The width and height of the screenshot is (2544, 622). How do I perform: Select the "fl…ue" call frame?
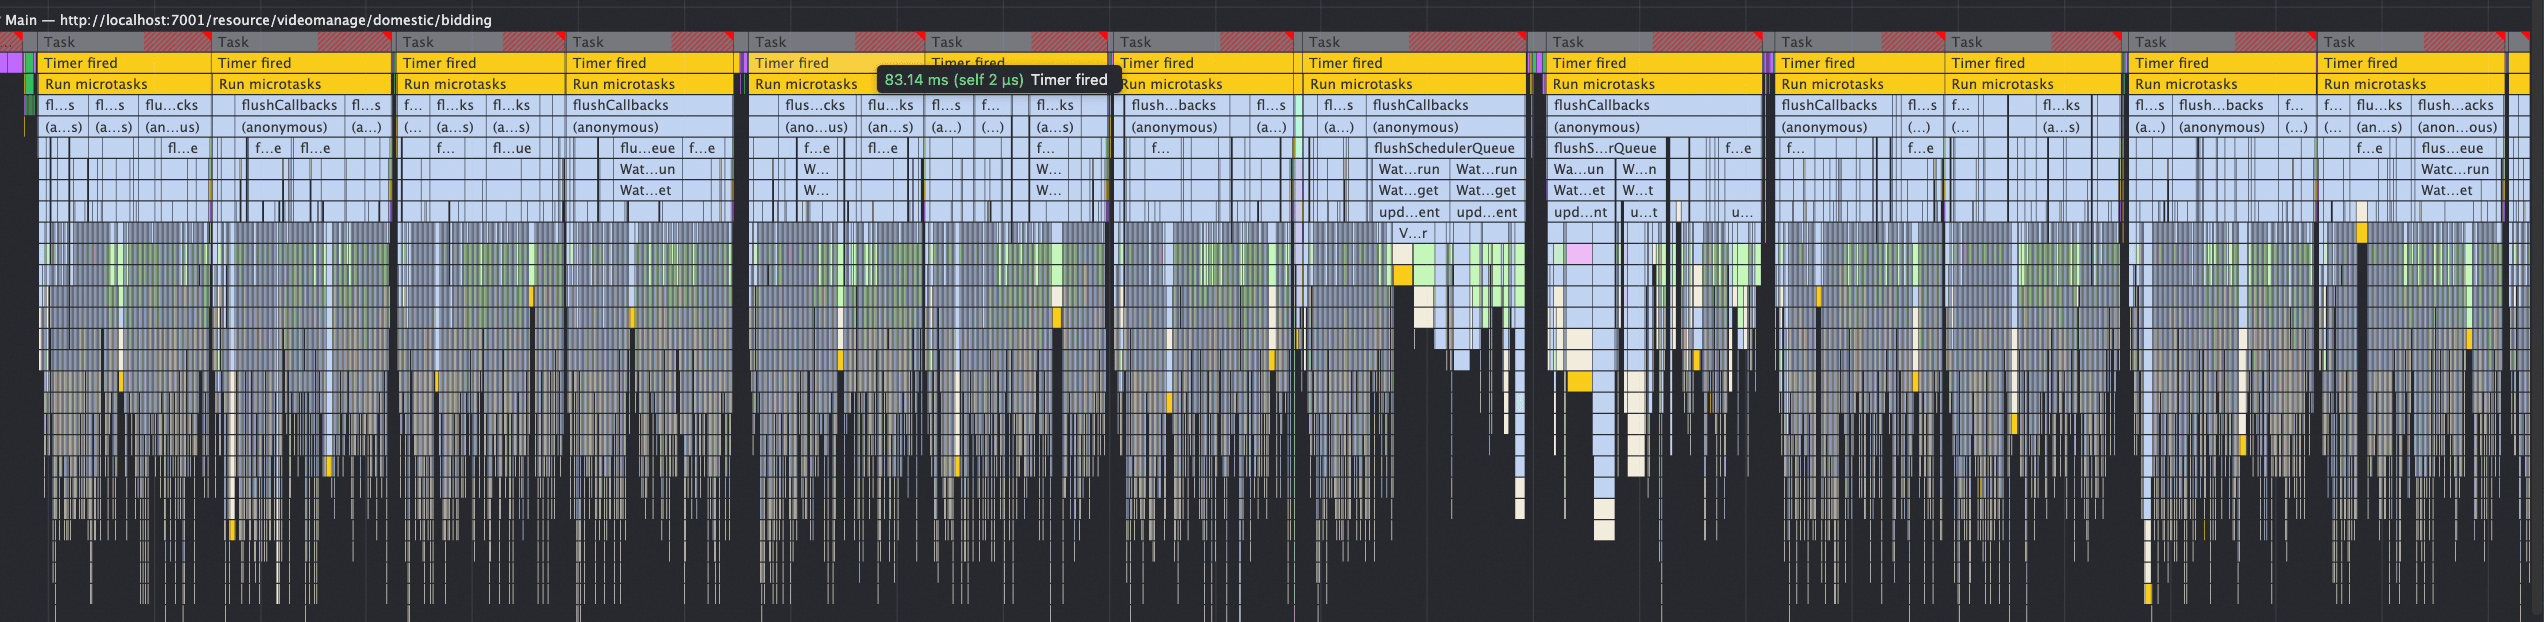pyautogui.click(x=511, y=148)
